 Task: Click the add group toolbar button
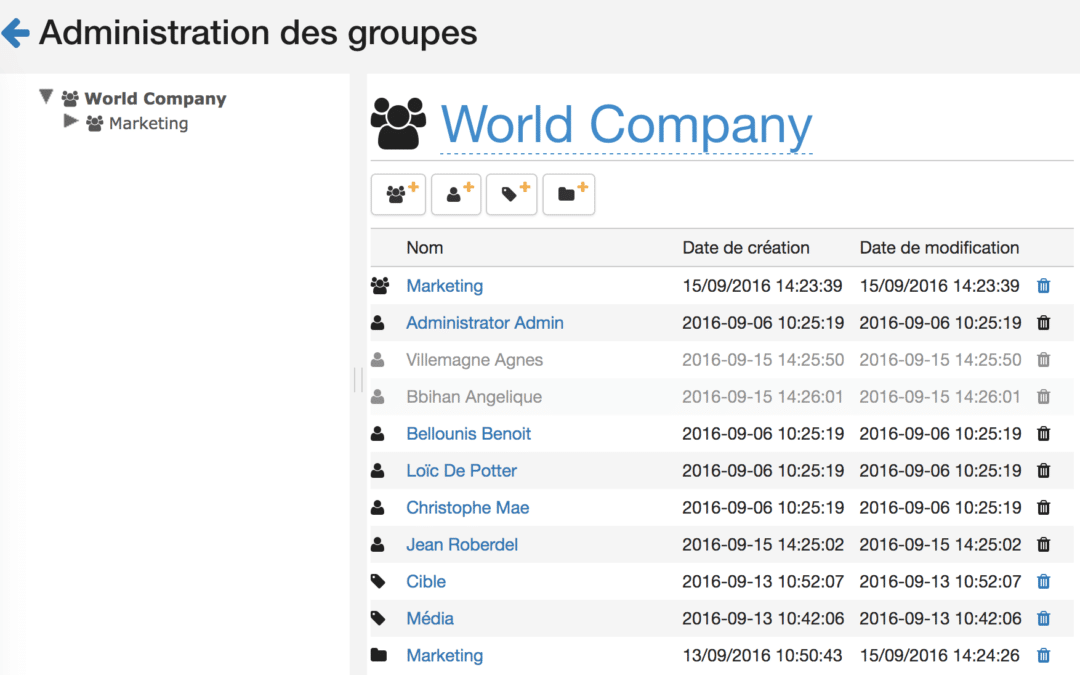[398, 194]
